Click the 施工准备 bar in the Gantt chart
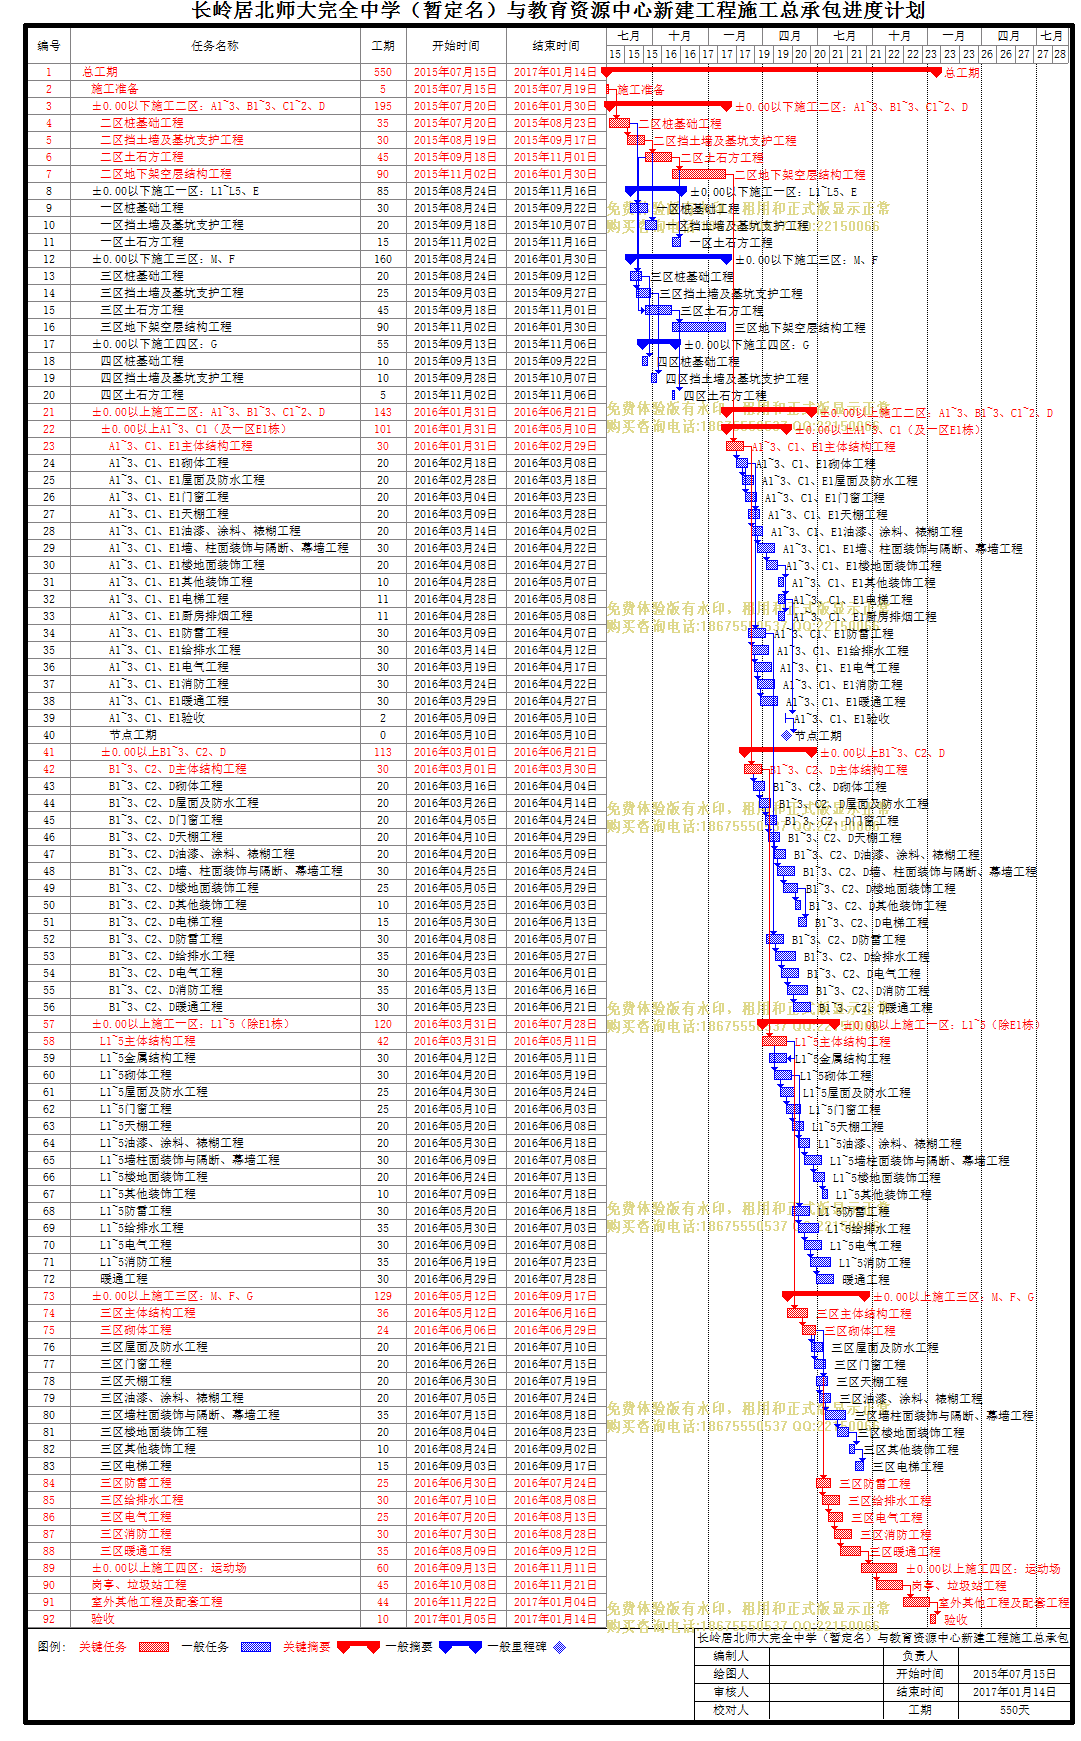This screenshot has width=1081, height=1741. point(607,89)
